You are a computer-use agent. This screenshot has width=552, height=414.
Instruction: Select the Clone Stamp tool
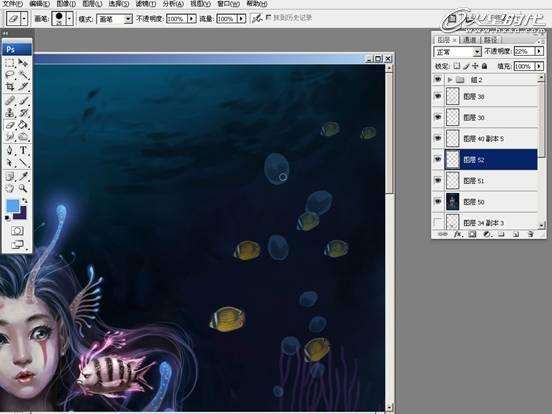pos(10,113)
